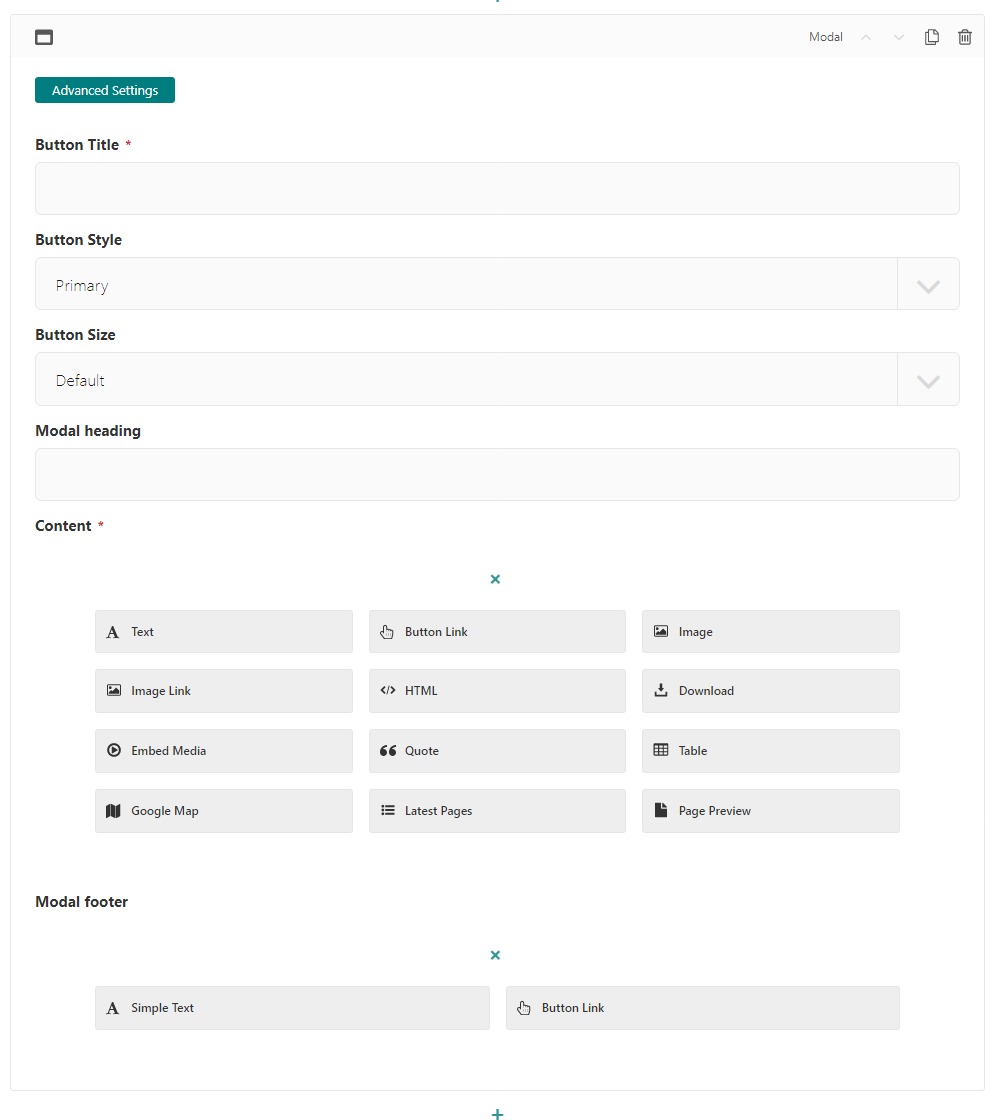The width and height of the screenshot is (999, 1120).
Task: Select the Page Preview block
Action: tap(770, 811)
